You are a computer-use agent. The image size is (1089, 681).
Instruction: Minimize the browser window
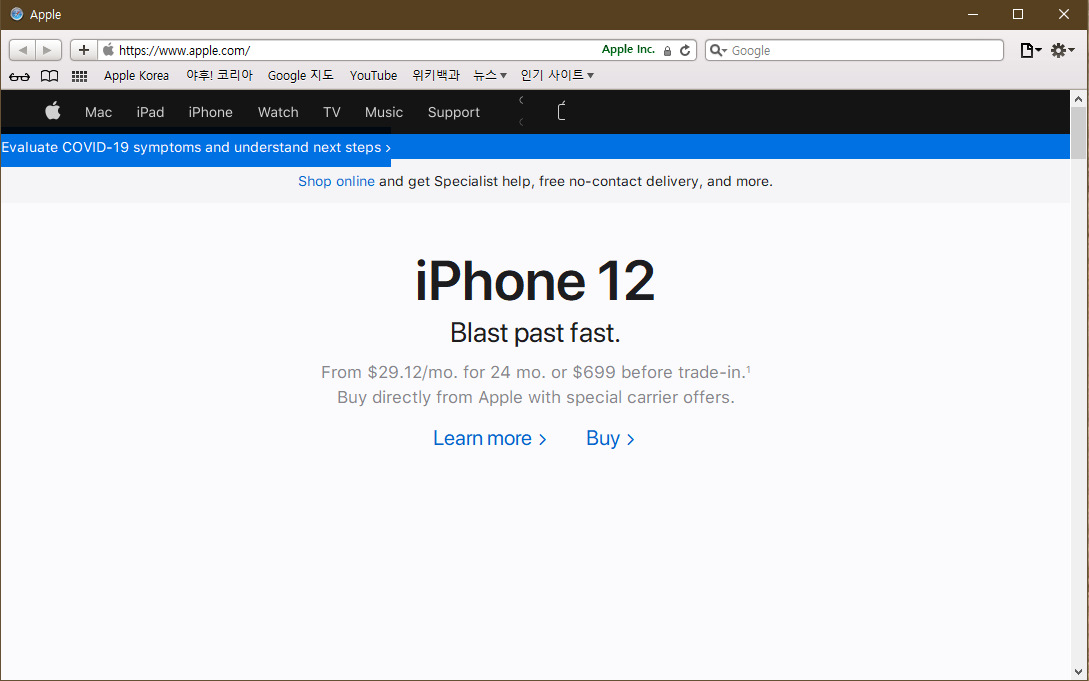click(973, 14)
